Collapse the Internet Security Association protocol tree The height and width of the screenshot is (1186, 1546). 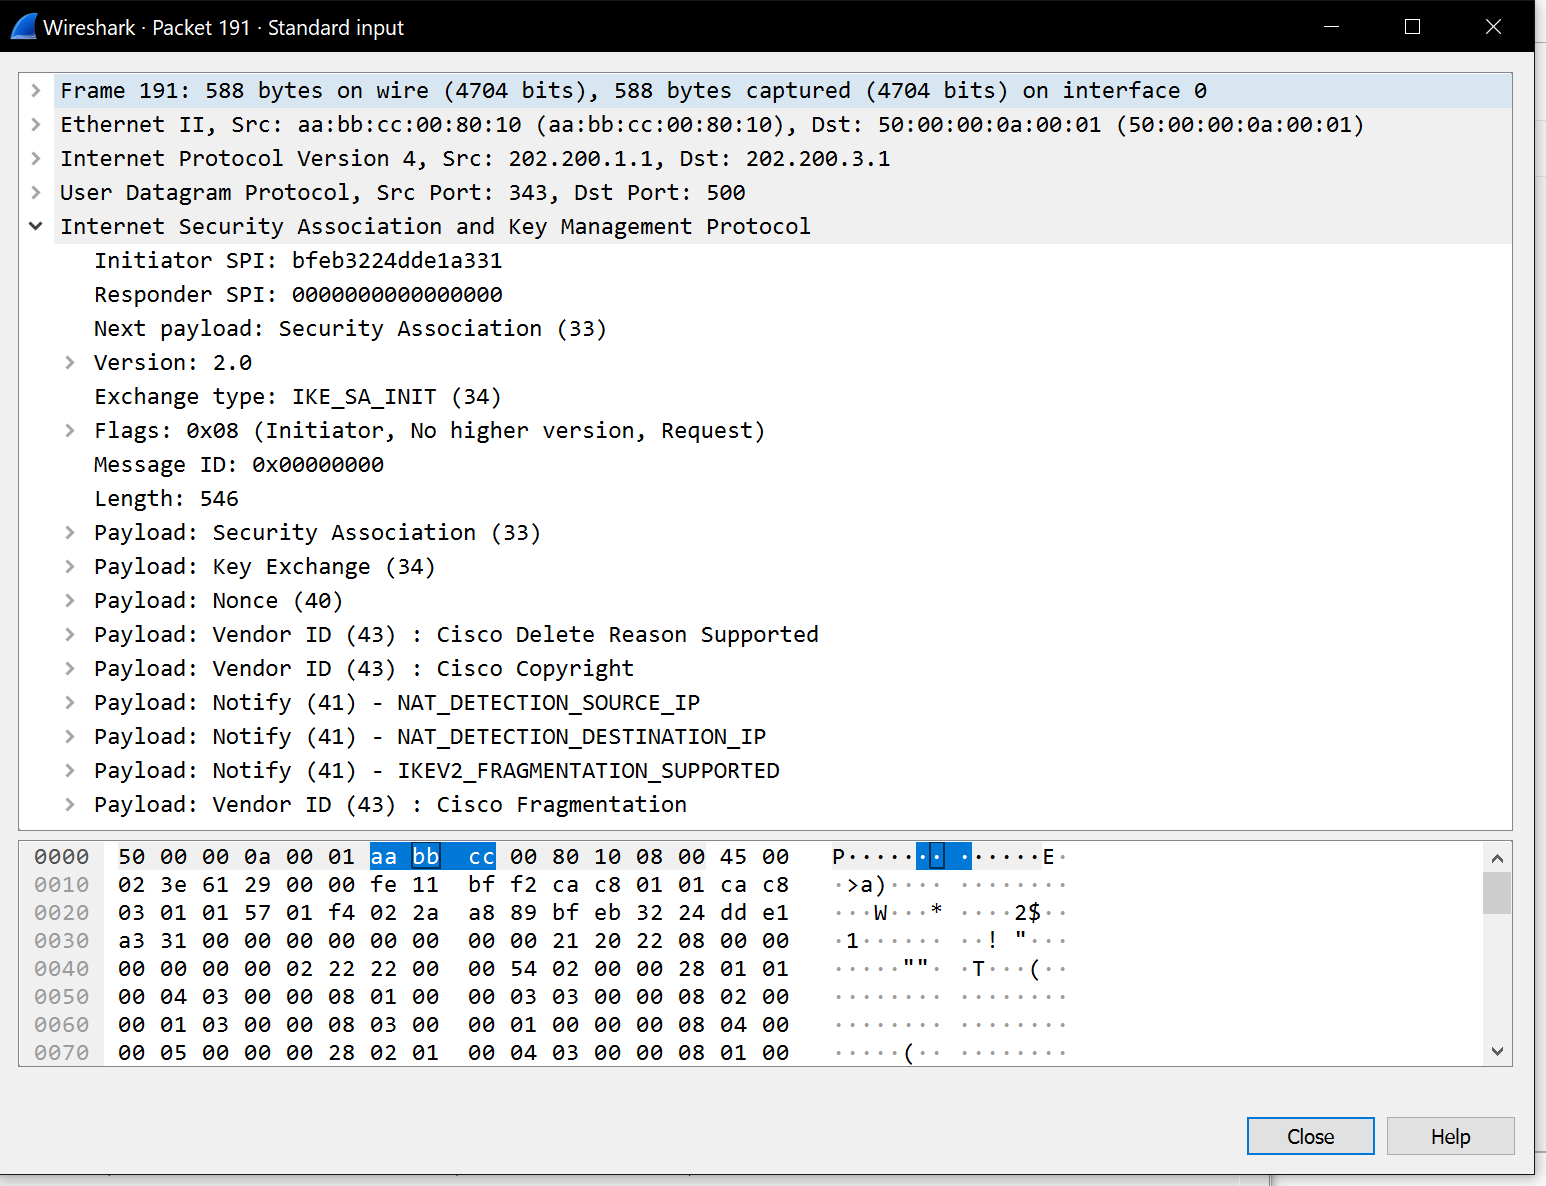point(36,227)
